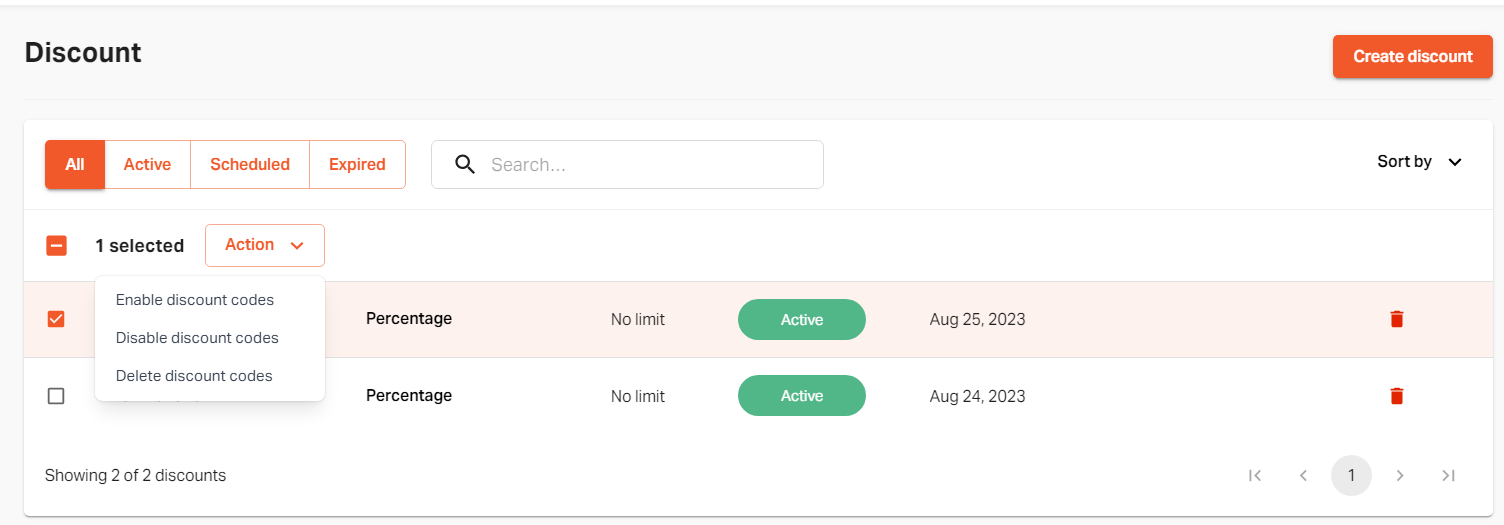This screenshot has width=1504, height=525.
Task: Click trash icon for Aug 24, 2023 discount
Action: (1397, 396)
